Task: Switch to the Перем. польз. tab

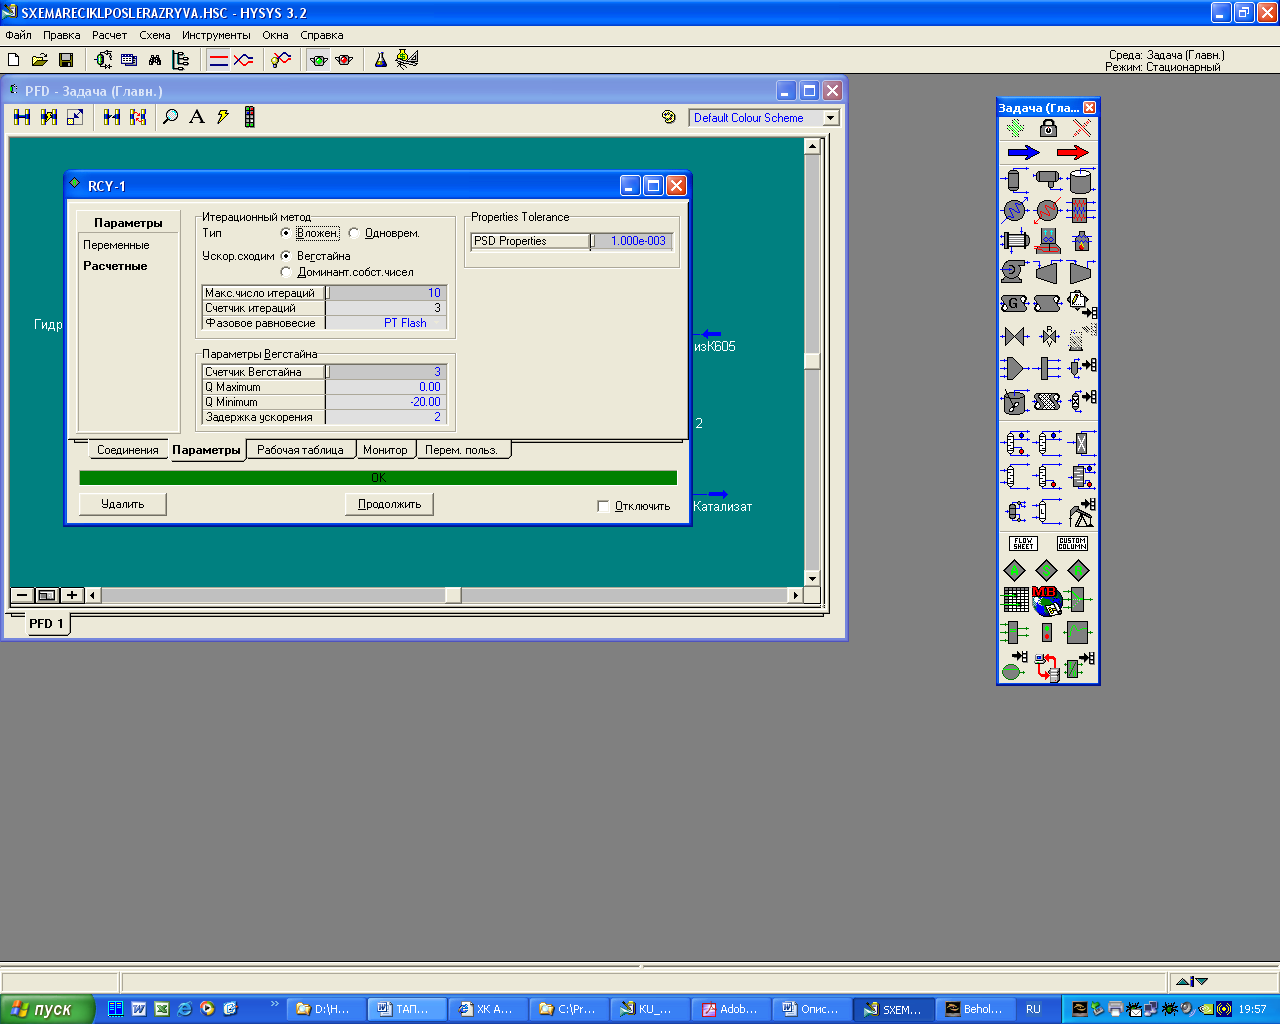Action: pos(461,450)
